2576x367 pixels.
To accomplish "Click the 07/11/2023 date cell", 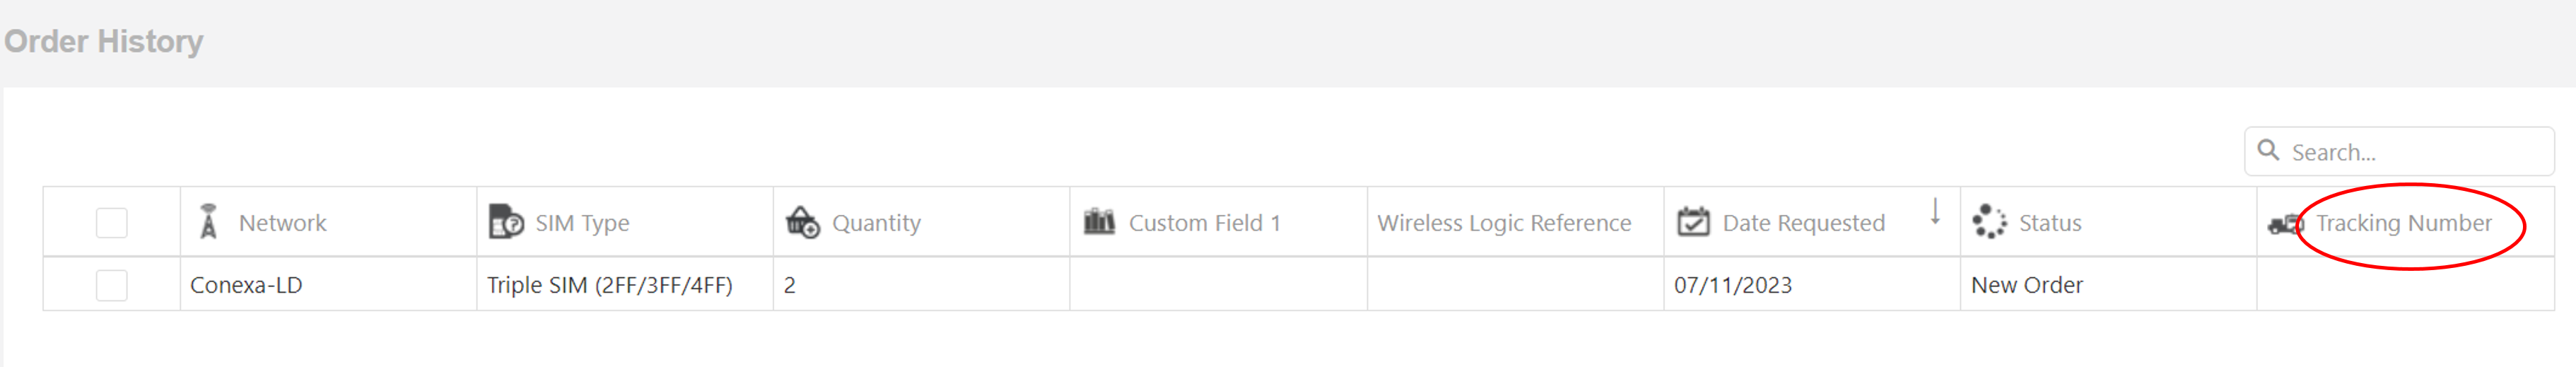I will (1733, 285).
